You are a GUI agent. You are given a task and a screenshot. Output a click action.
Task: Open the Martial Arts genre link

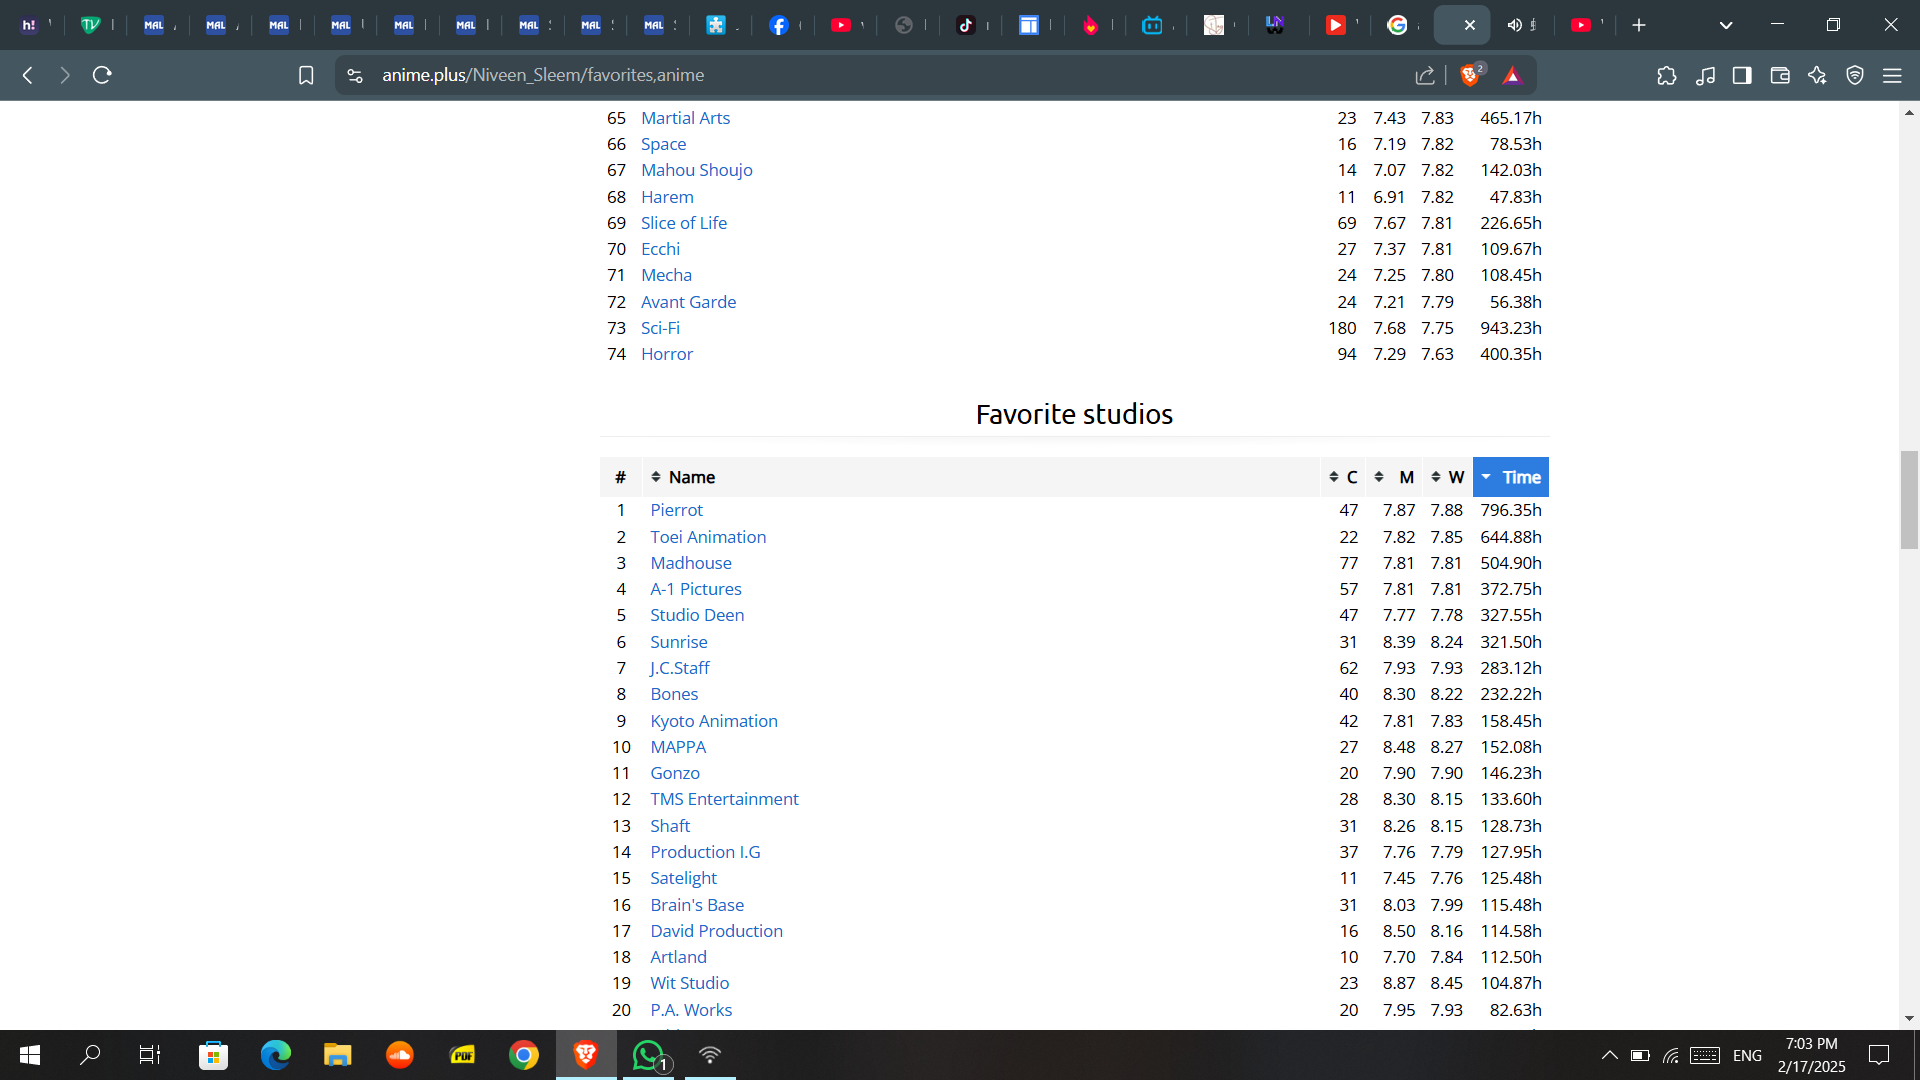pos(685,118)
